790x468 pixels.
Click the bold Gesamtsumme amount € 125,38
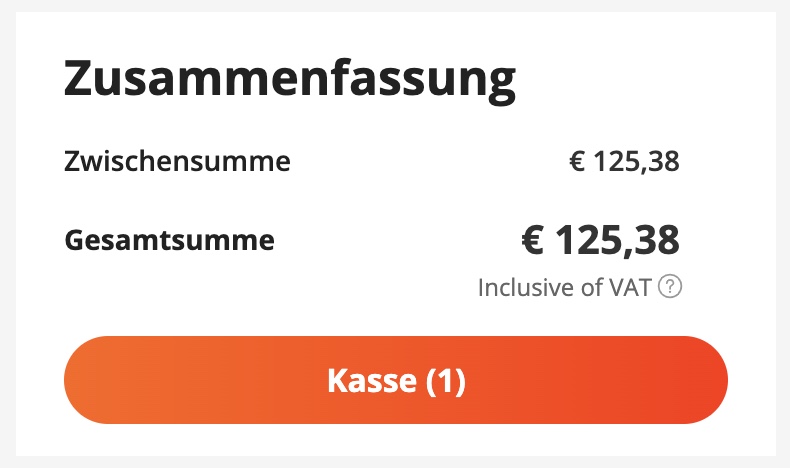click(x=600, y=240)
